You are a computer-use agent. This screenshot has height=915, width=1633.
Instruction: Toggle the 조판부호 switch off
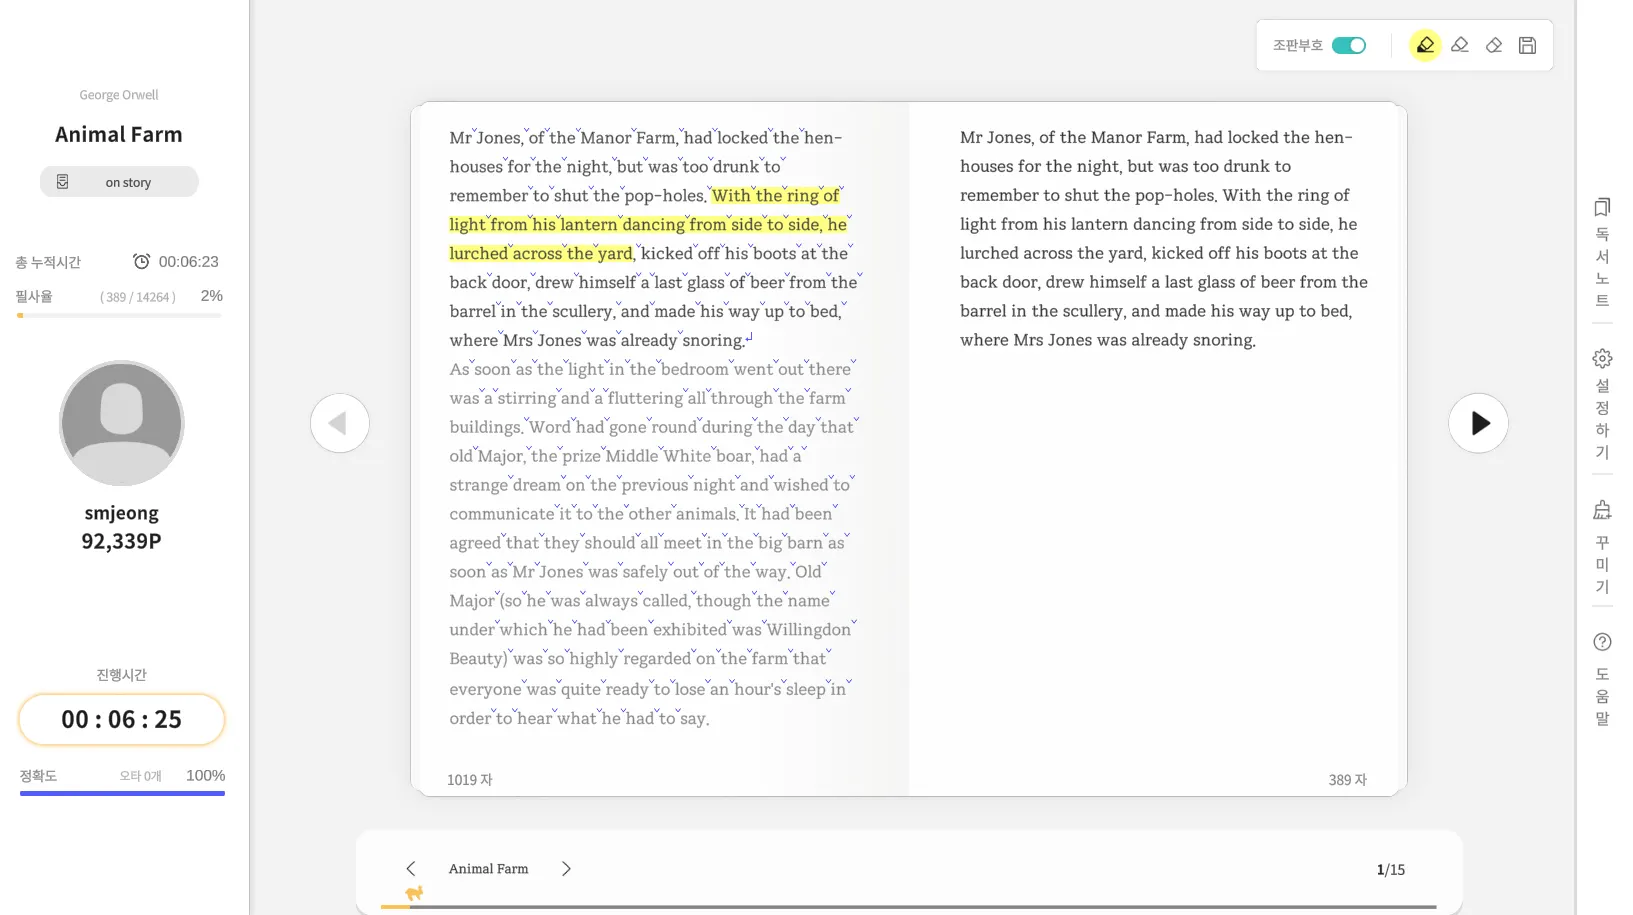pos(1348,45)
